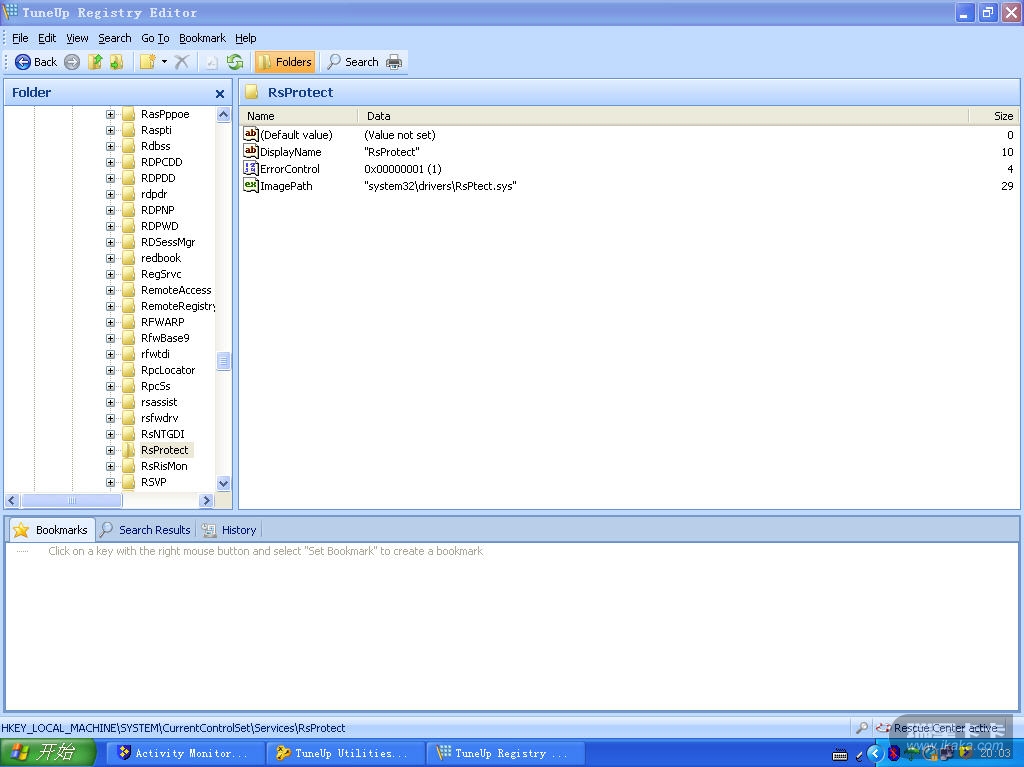Click the folder with green right arrow

coord(116,62)
